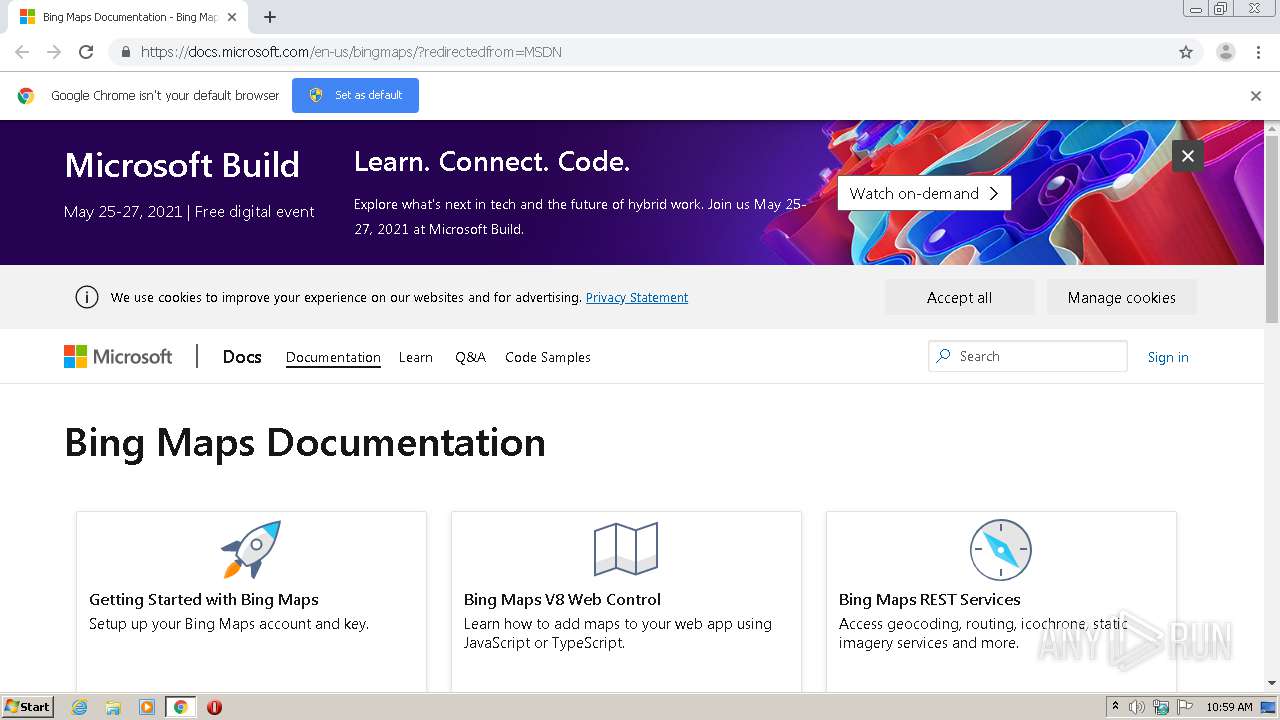This screenshot has height=720, width=1280.
Task: Reload the page with refresh icon
Action: click(x=86, y=52)
